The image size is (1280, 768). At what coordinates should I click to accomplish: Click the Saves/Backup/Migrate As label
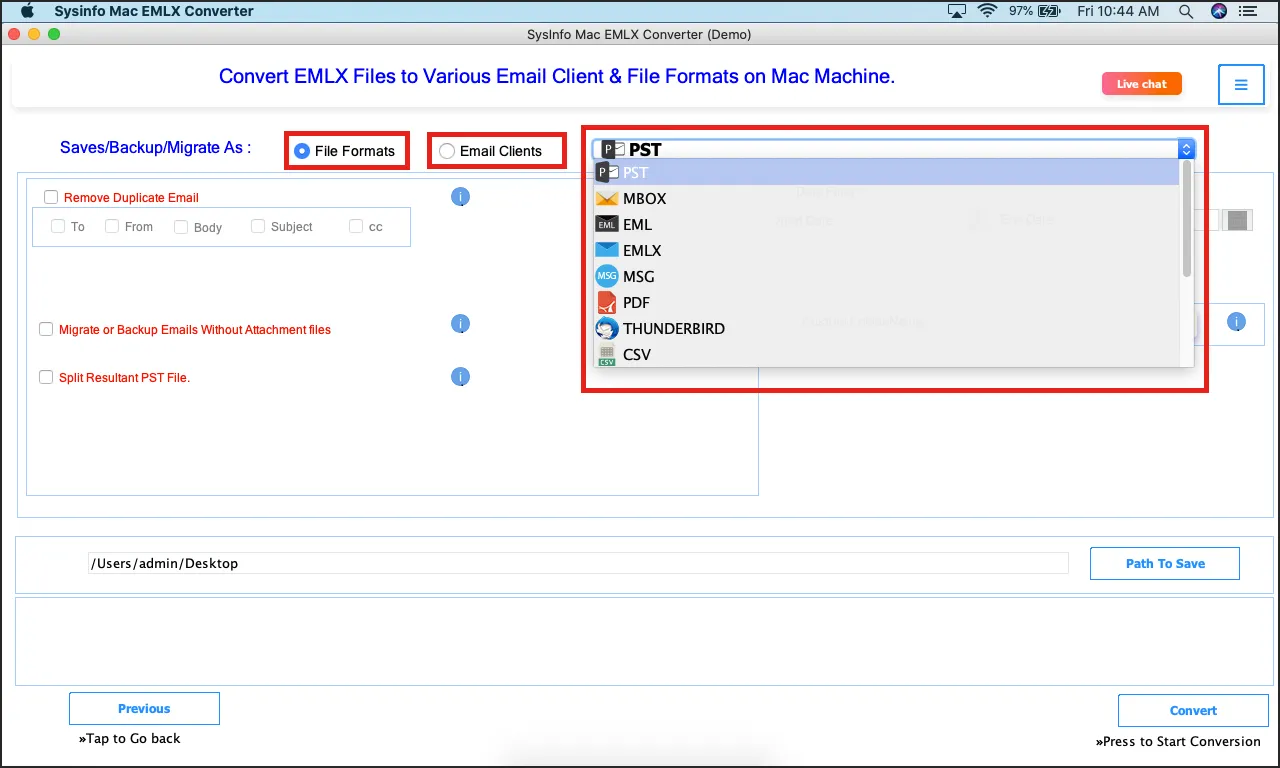point(156,147)
